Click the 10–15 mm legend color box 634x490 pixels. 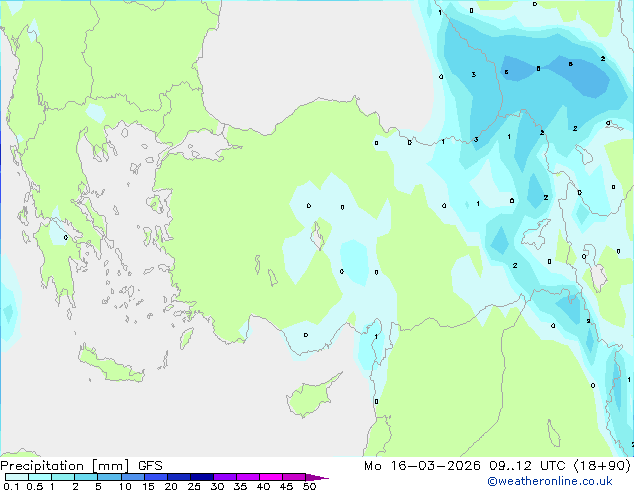pos(132,477)
